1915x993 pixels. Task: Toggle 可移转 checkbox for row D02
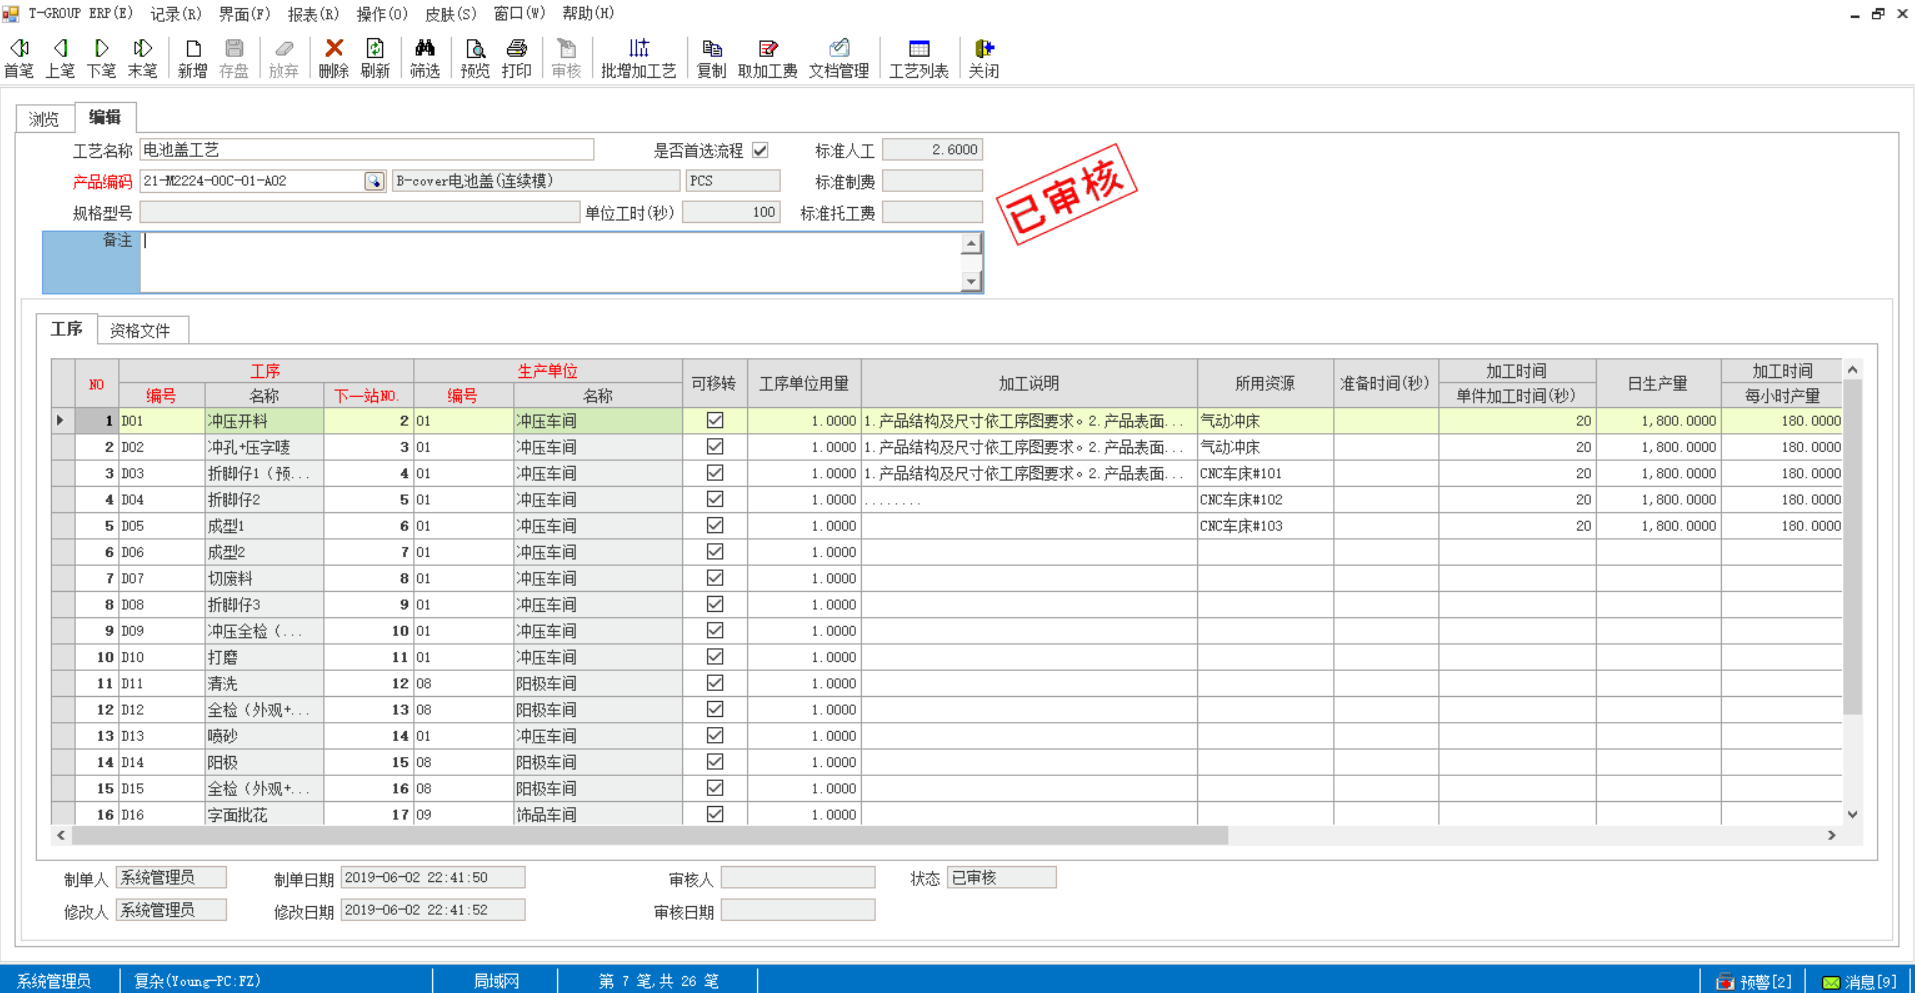(x=715, y=447)
